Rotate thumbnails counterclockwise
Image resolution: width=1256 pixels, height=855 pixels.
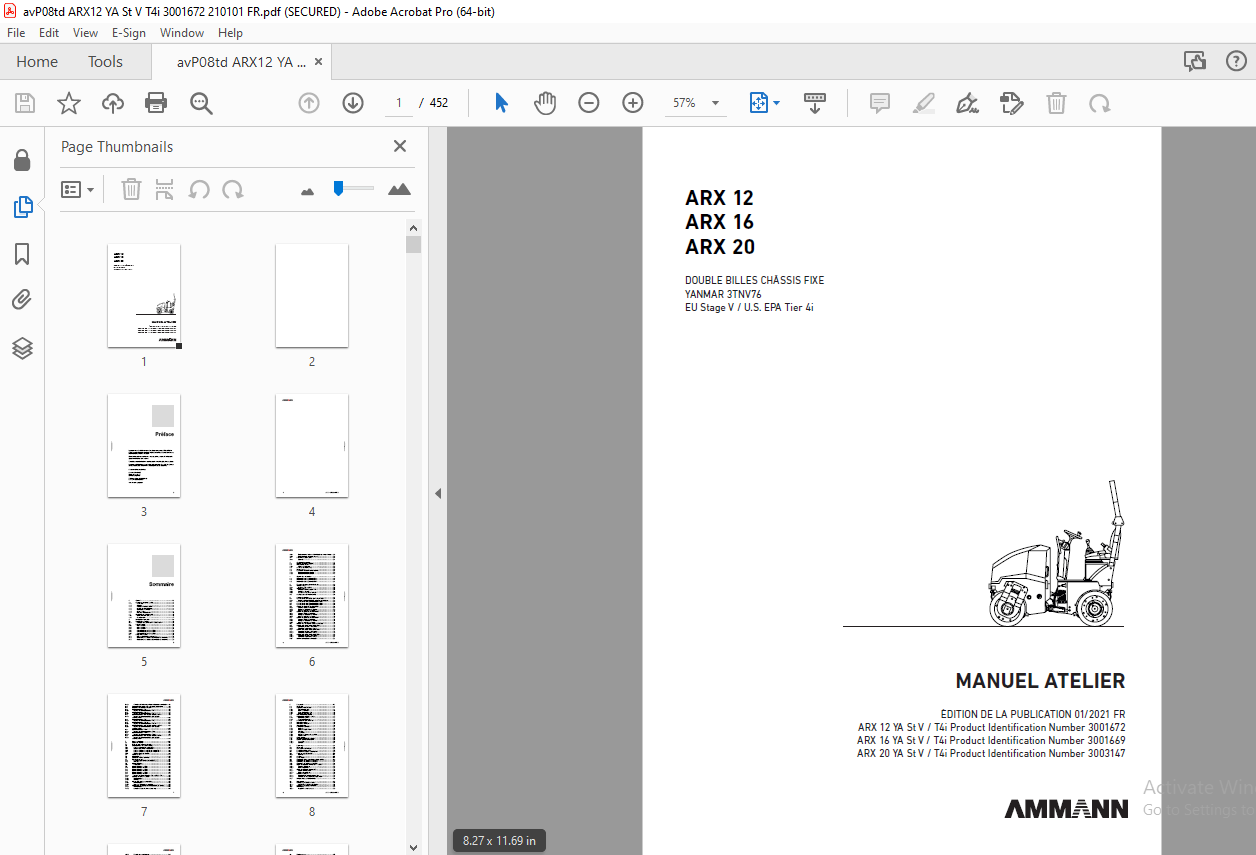pos(199,189)
